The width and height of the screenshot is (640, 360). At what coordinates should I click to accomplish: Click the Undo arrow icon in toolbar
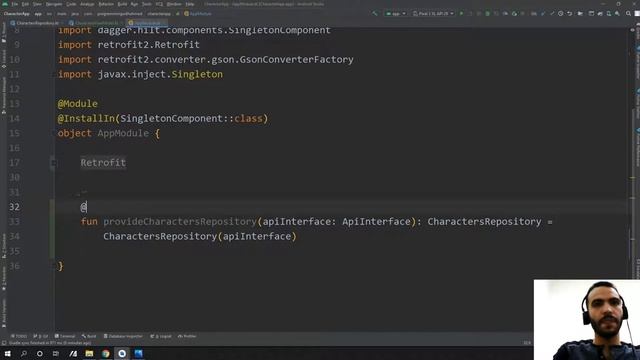[569, 13]
